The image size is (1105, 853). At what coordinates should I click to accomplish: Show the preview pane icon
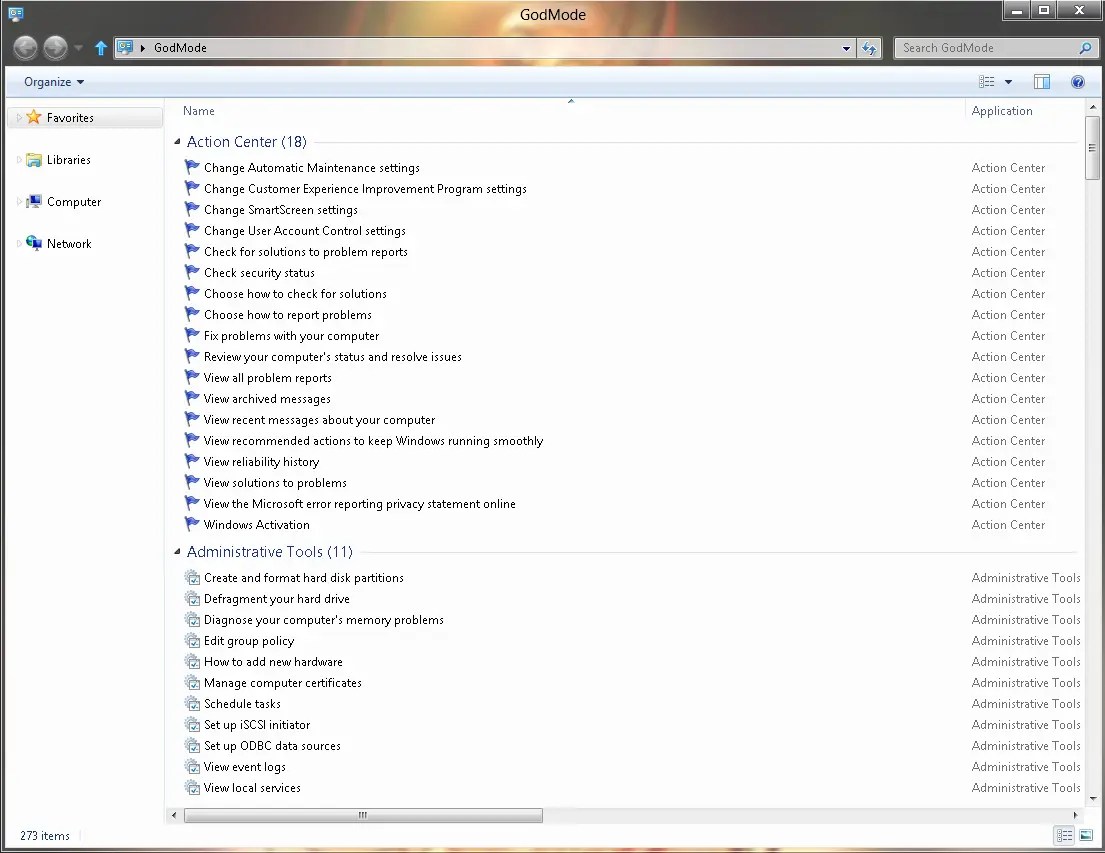pos(1042,82)
